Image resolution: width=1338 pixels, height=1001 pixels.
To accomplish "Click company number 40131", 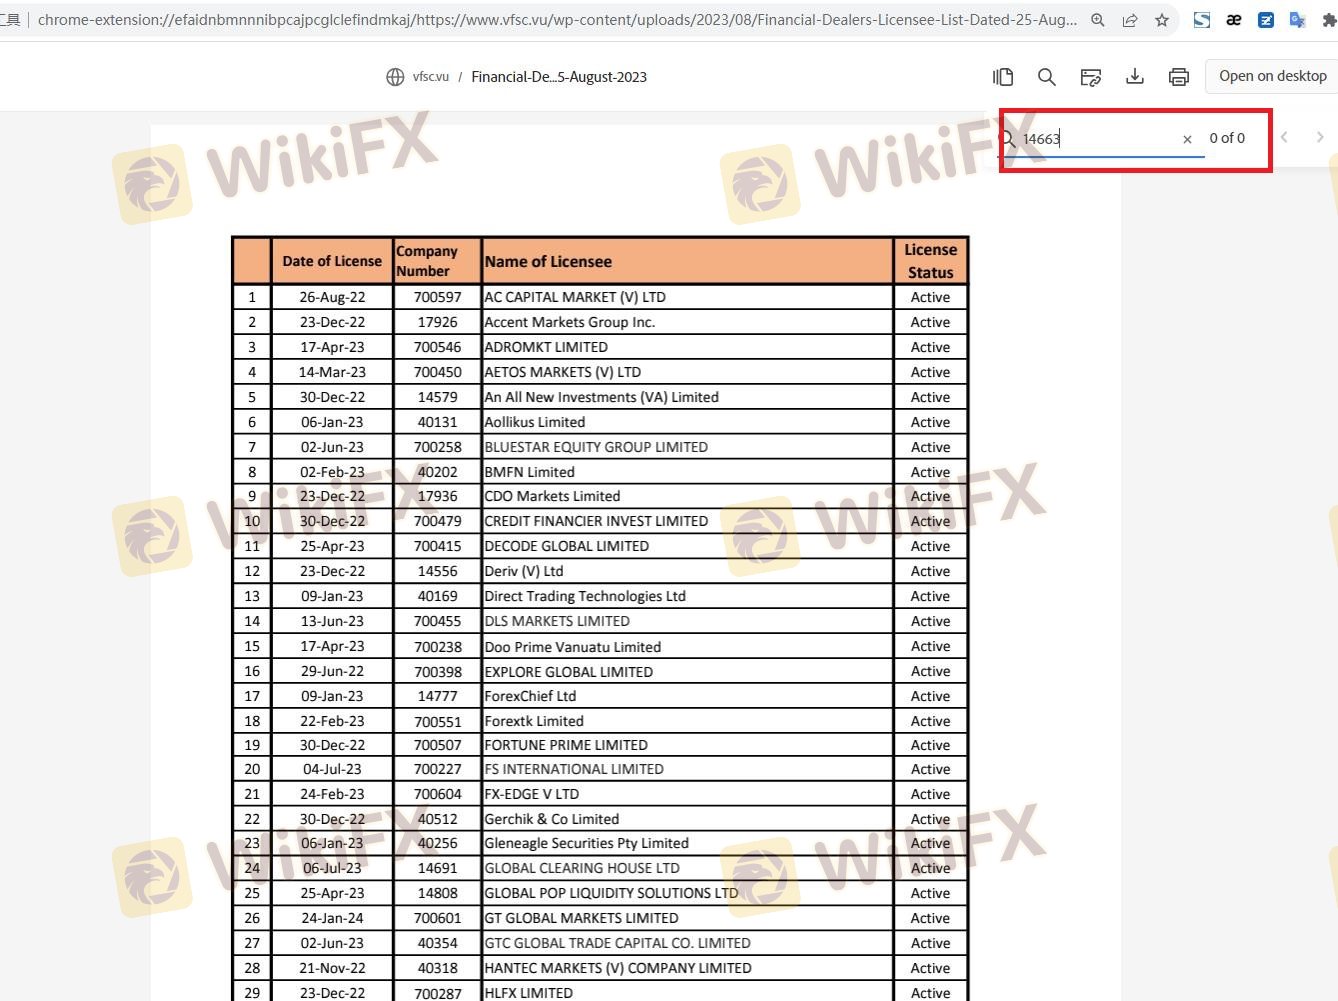I will click(x=438, y=422).
